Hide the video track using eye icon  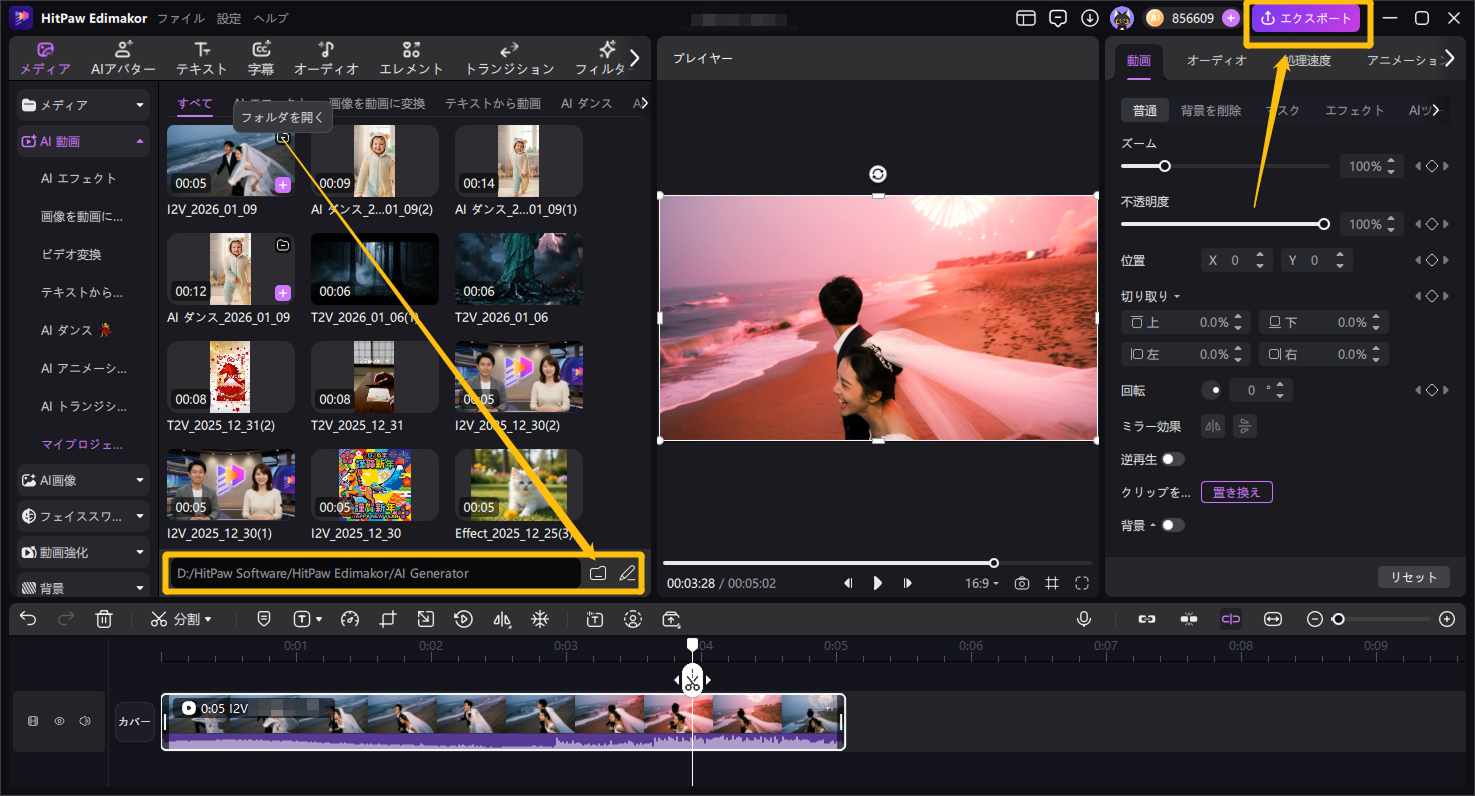point(59,721)
